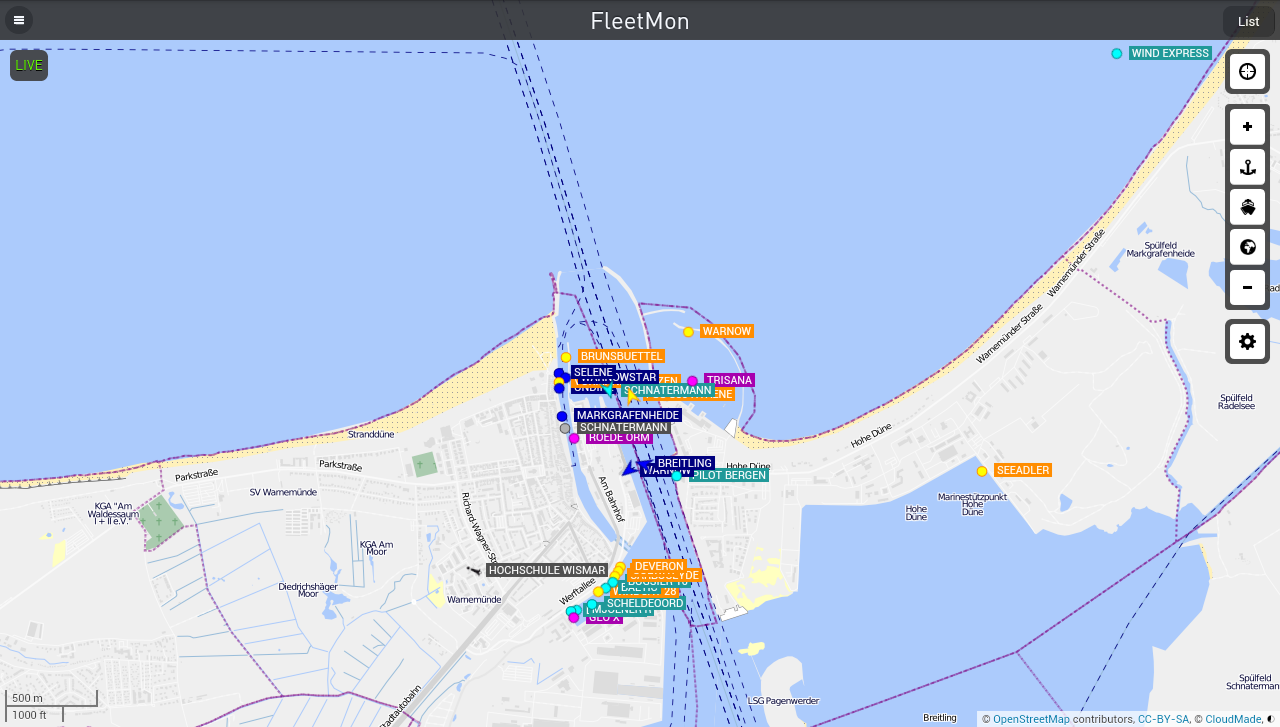Click the orange WARNOW label
This screenshot has height=727, width=1280.
coord(726,331)
